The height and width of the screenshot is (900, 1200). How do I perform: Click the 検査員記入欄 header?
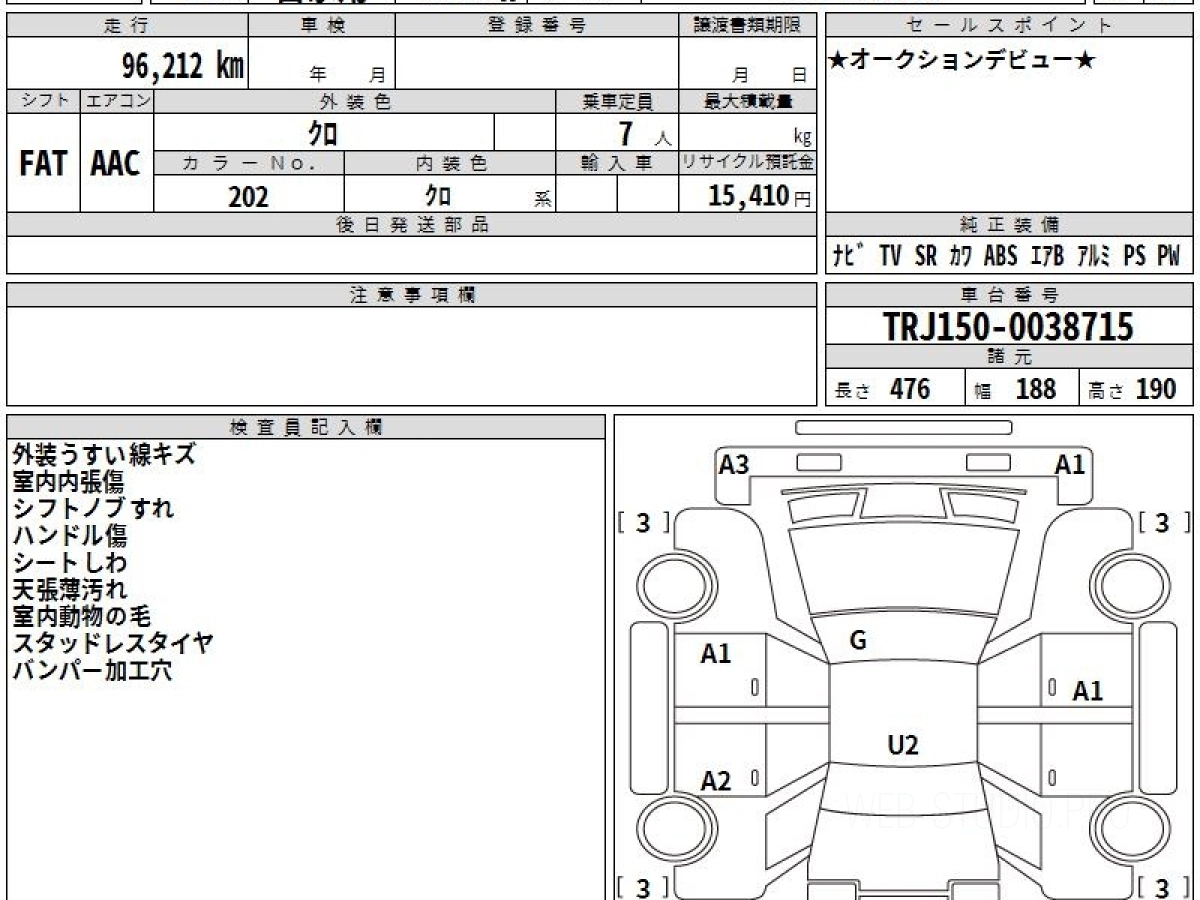click(306, 427)
